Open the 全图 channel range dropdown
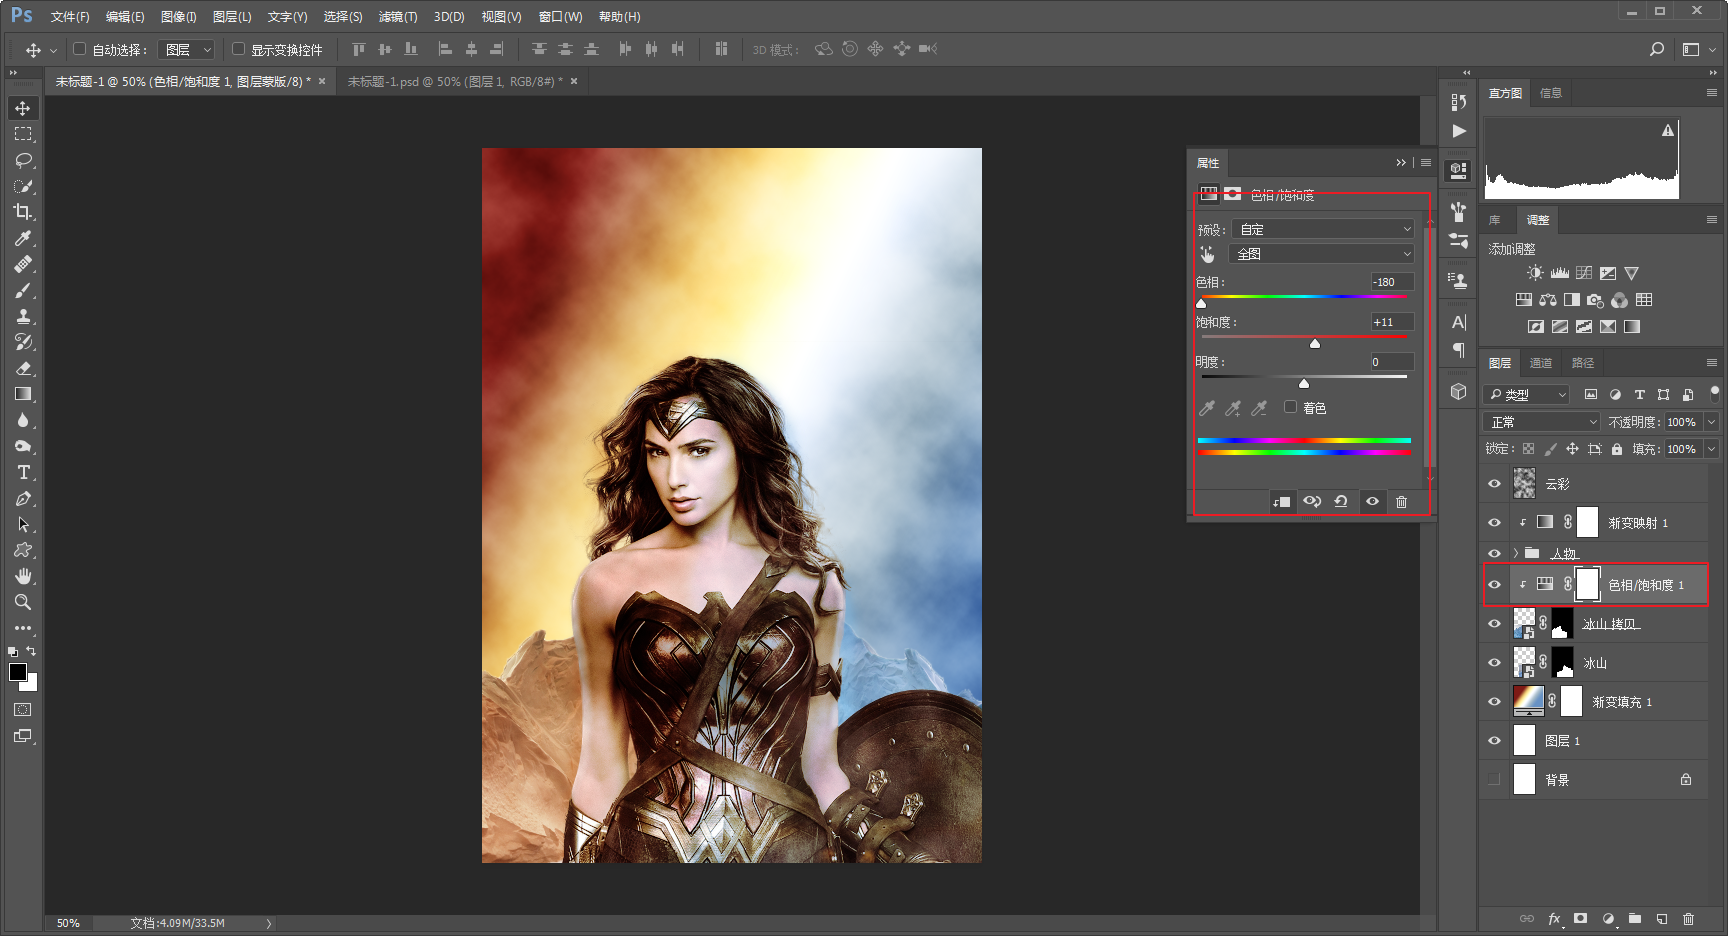1728x936 pixels. click(1323, 254)
